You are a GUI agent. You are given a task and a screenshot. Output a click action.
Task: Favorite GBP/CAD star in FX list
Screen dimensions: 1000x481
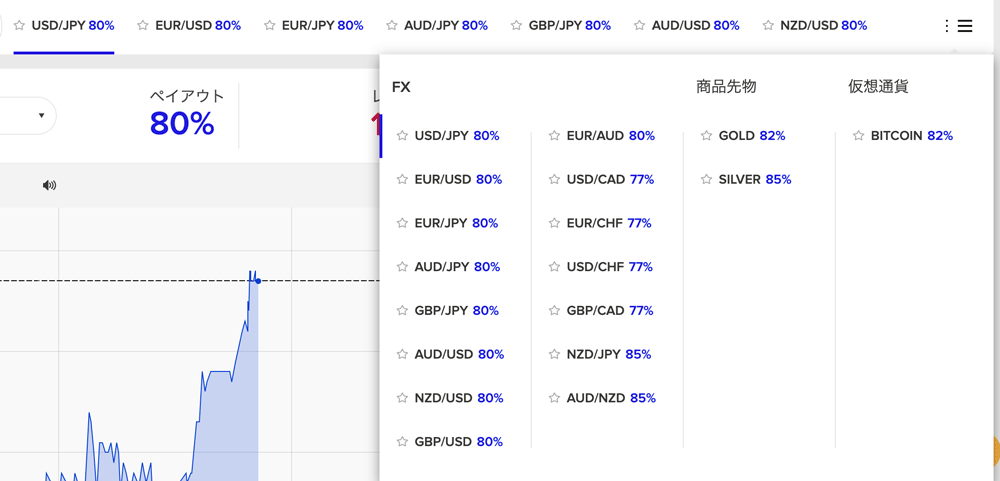[554, 311]
